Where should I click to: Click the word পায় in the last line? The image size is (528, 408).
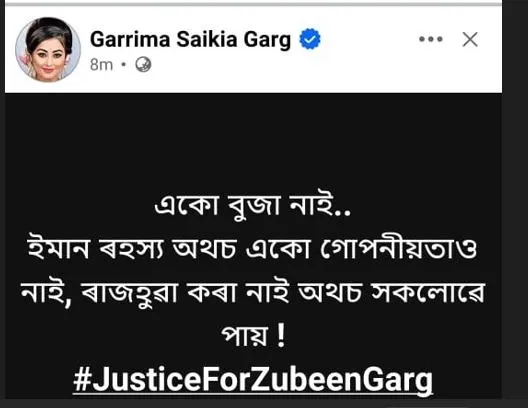[244, 335]
